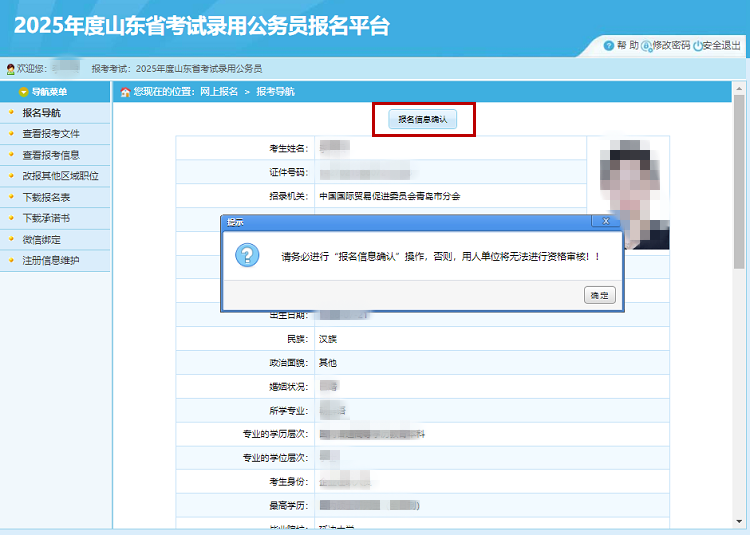750x535 pixels.
Task: Click the 证件号码 label
Action: point(288,173)
